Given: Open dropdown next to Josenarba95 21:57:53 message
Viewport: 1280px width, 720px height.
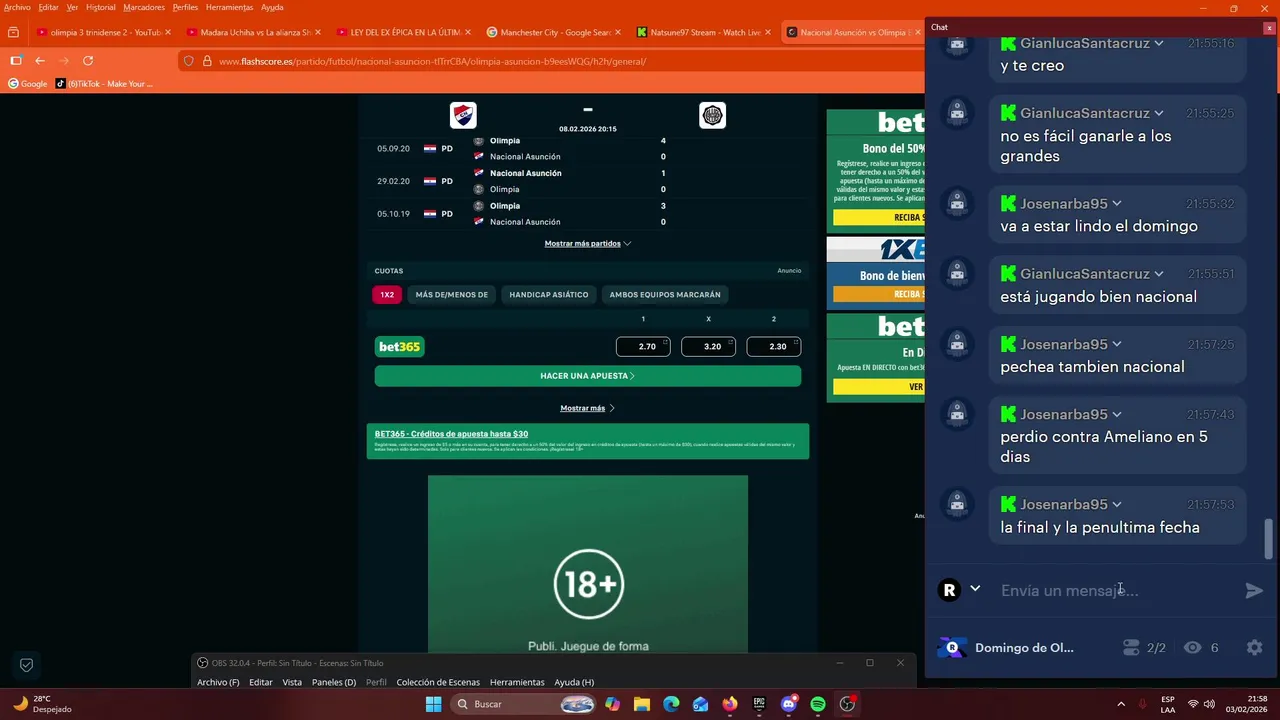Looking at the screenshot, I should pyautogui.click(x=1117, y=504).
